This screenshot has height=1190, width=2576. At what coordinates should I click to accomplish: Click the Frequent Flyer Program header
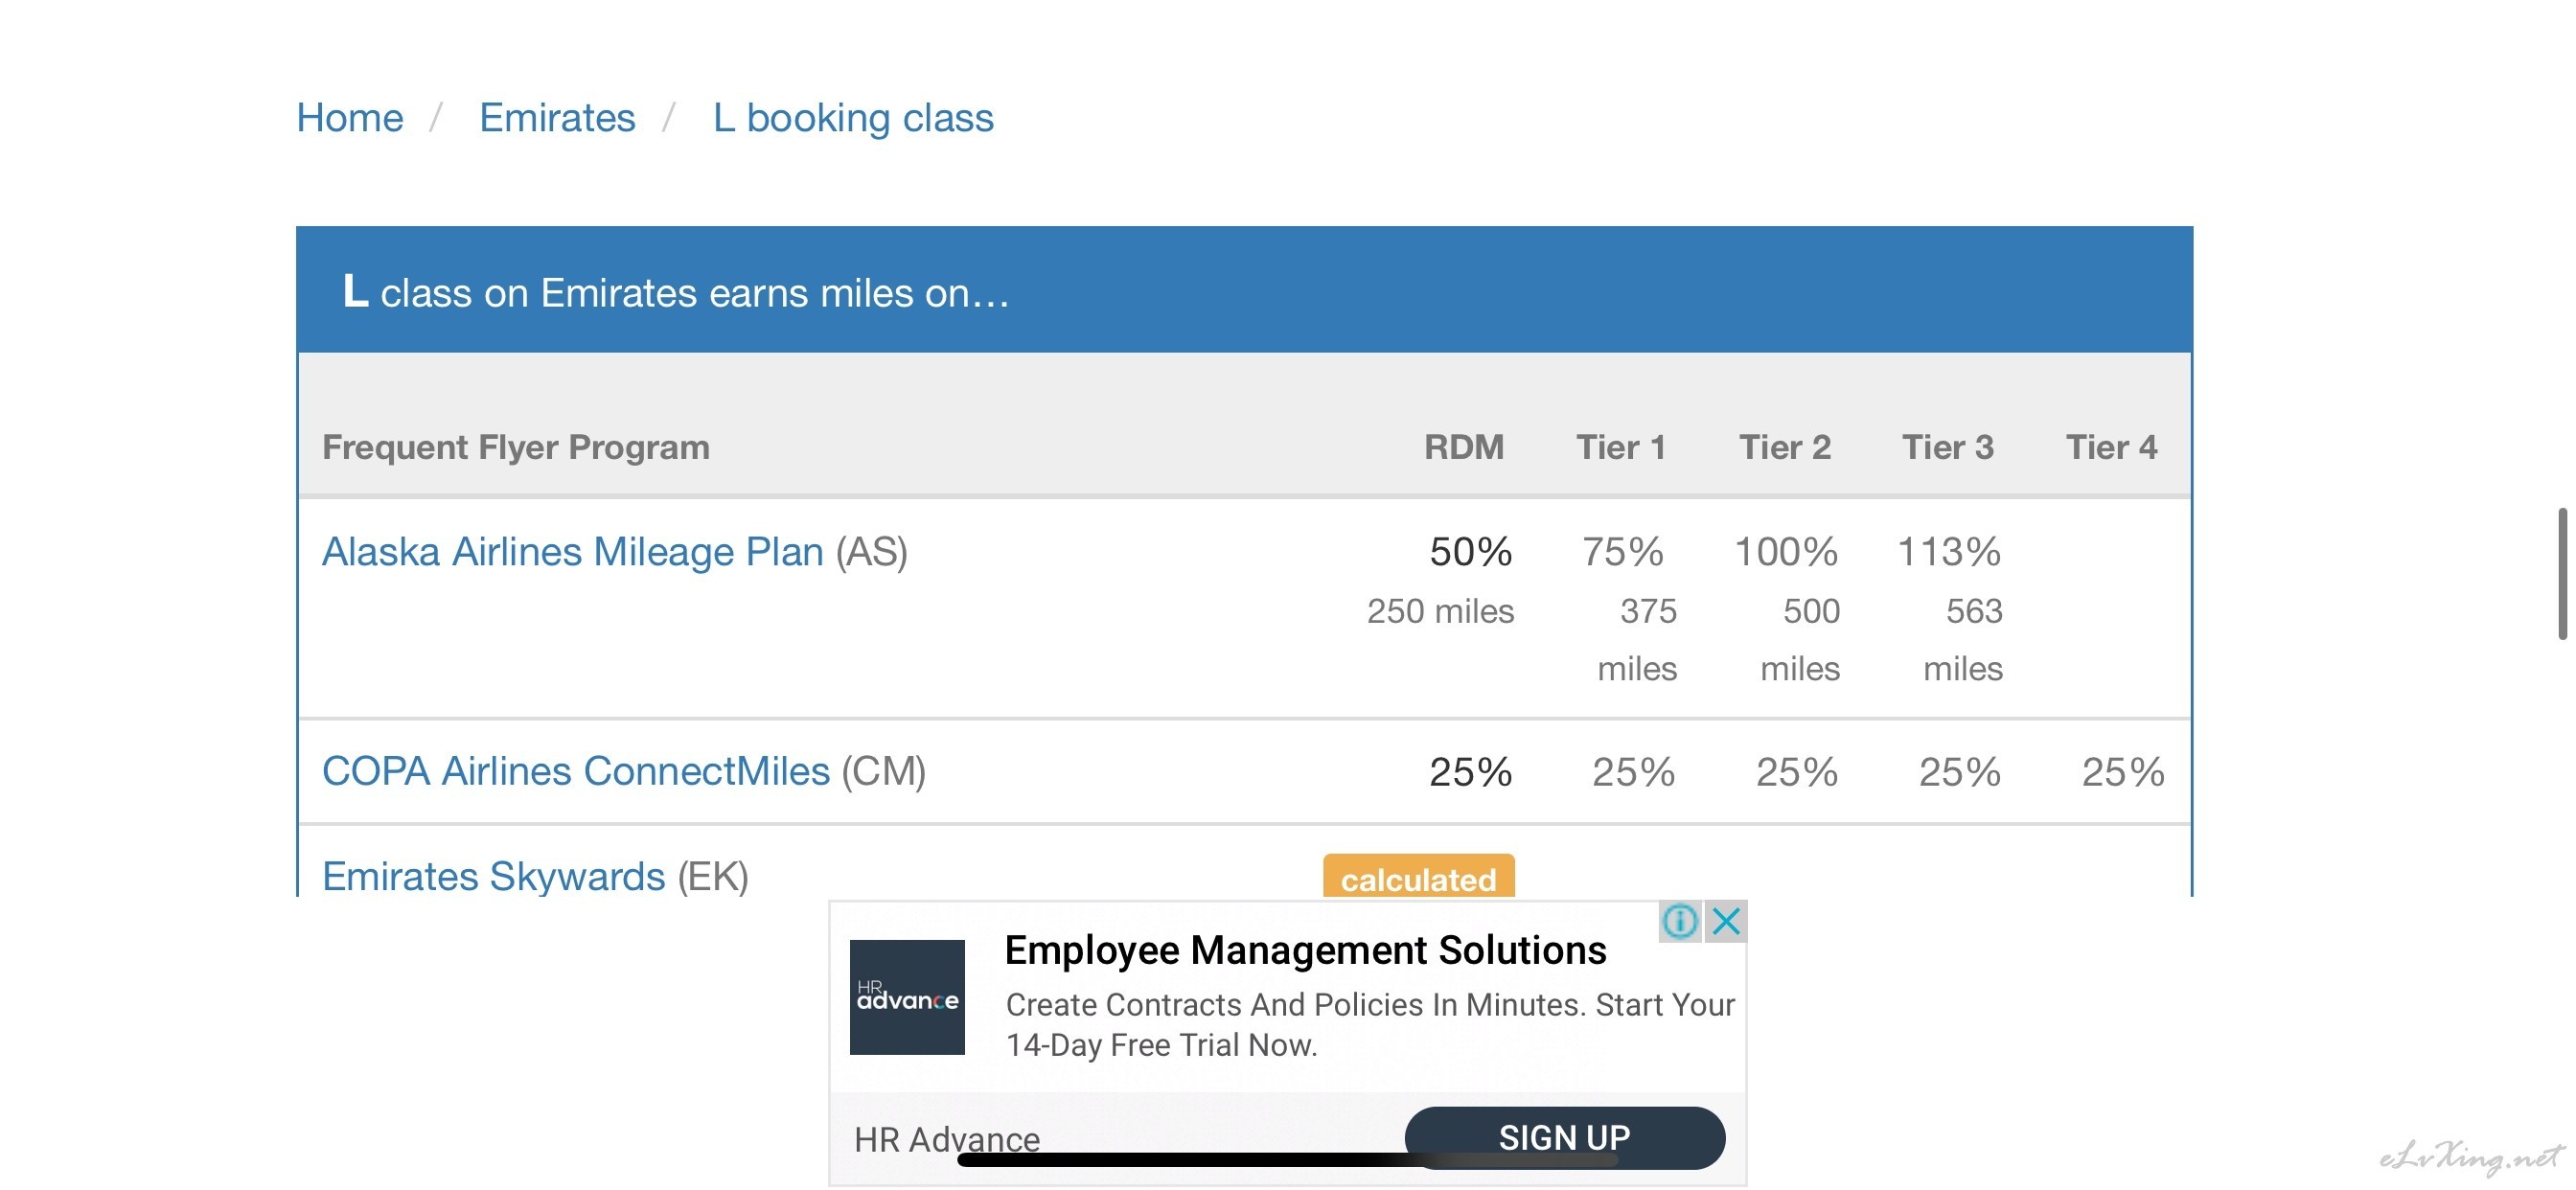point(516,447)
